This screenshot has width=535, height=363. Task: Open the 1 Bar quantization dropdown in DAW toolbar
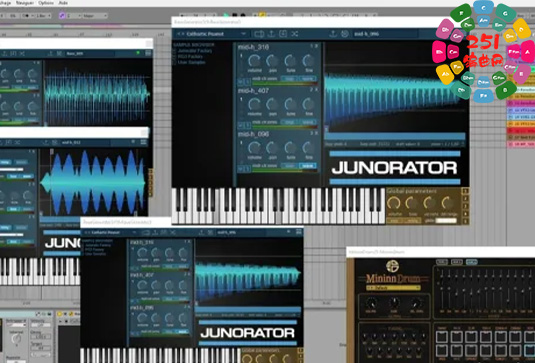pos(43,16)
